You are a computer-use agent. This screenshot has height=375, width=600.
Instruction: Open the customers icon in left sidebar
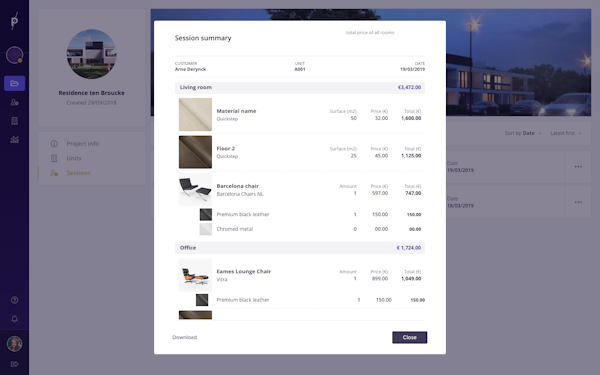coord(15,102)
